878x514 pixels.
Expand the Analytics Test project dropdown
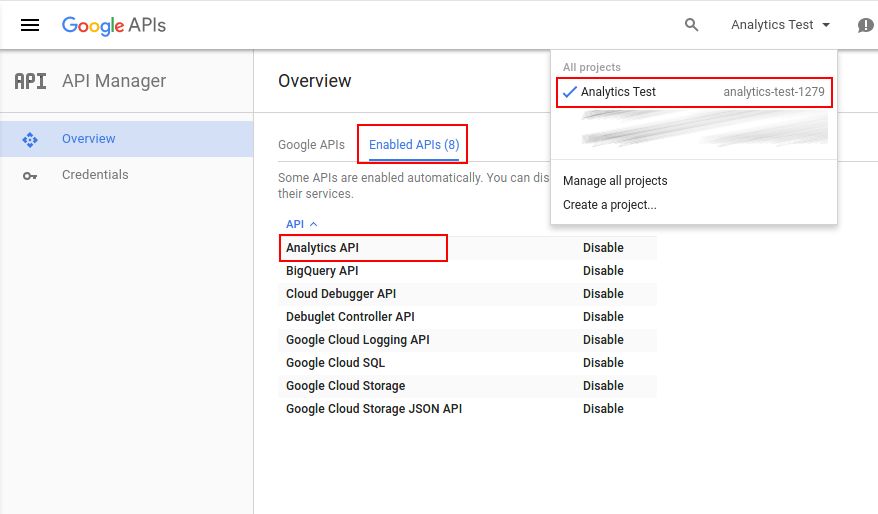781,25
